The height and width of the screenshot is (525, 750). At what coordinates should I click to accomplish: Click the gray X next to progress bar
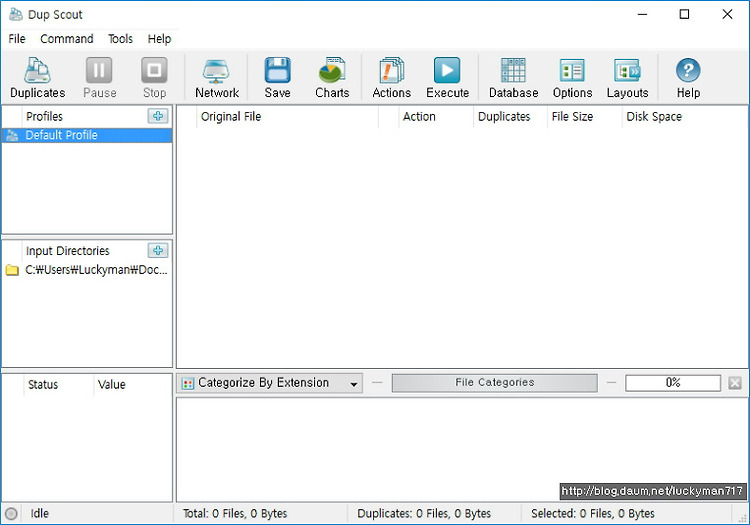coord(735,383)
